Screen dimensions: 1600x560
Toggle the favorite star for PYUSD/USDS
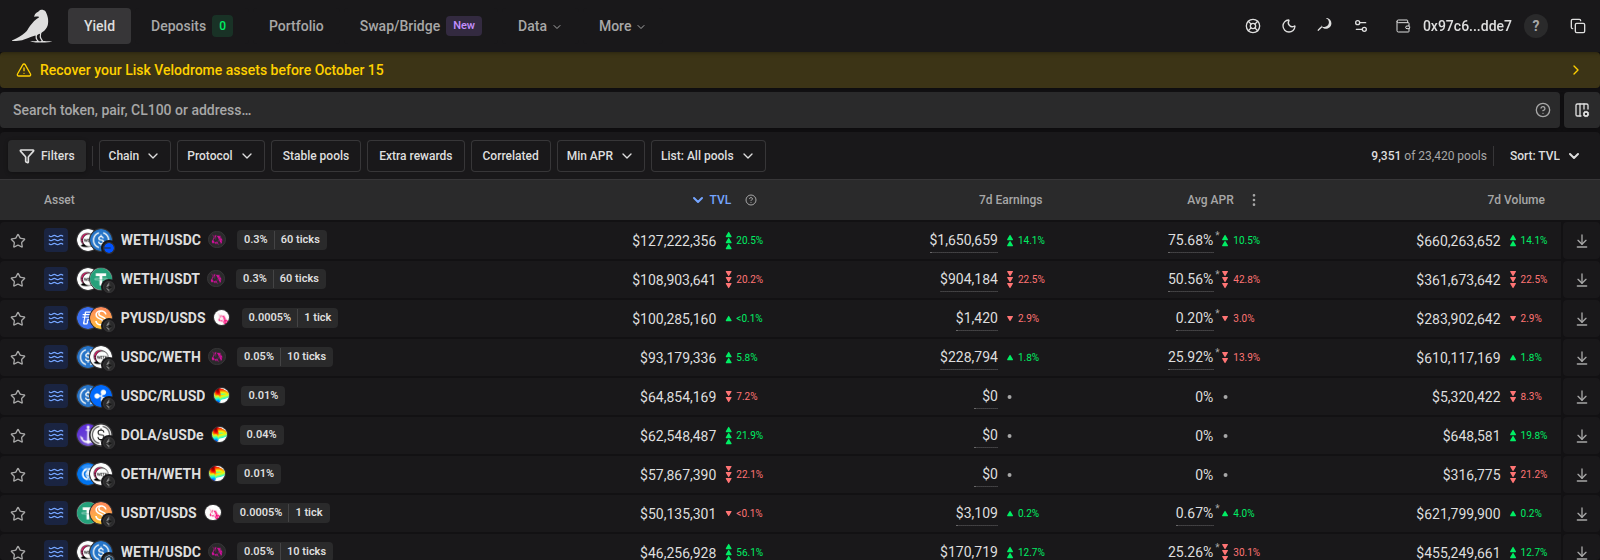18,319
